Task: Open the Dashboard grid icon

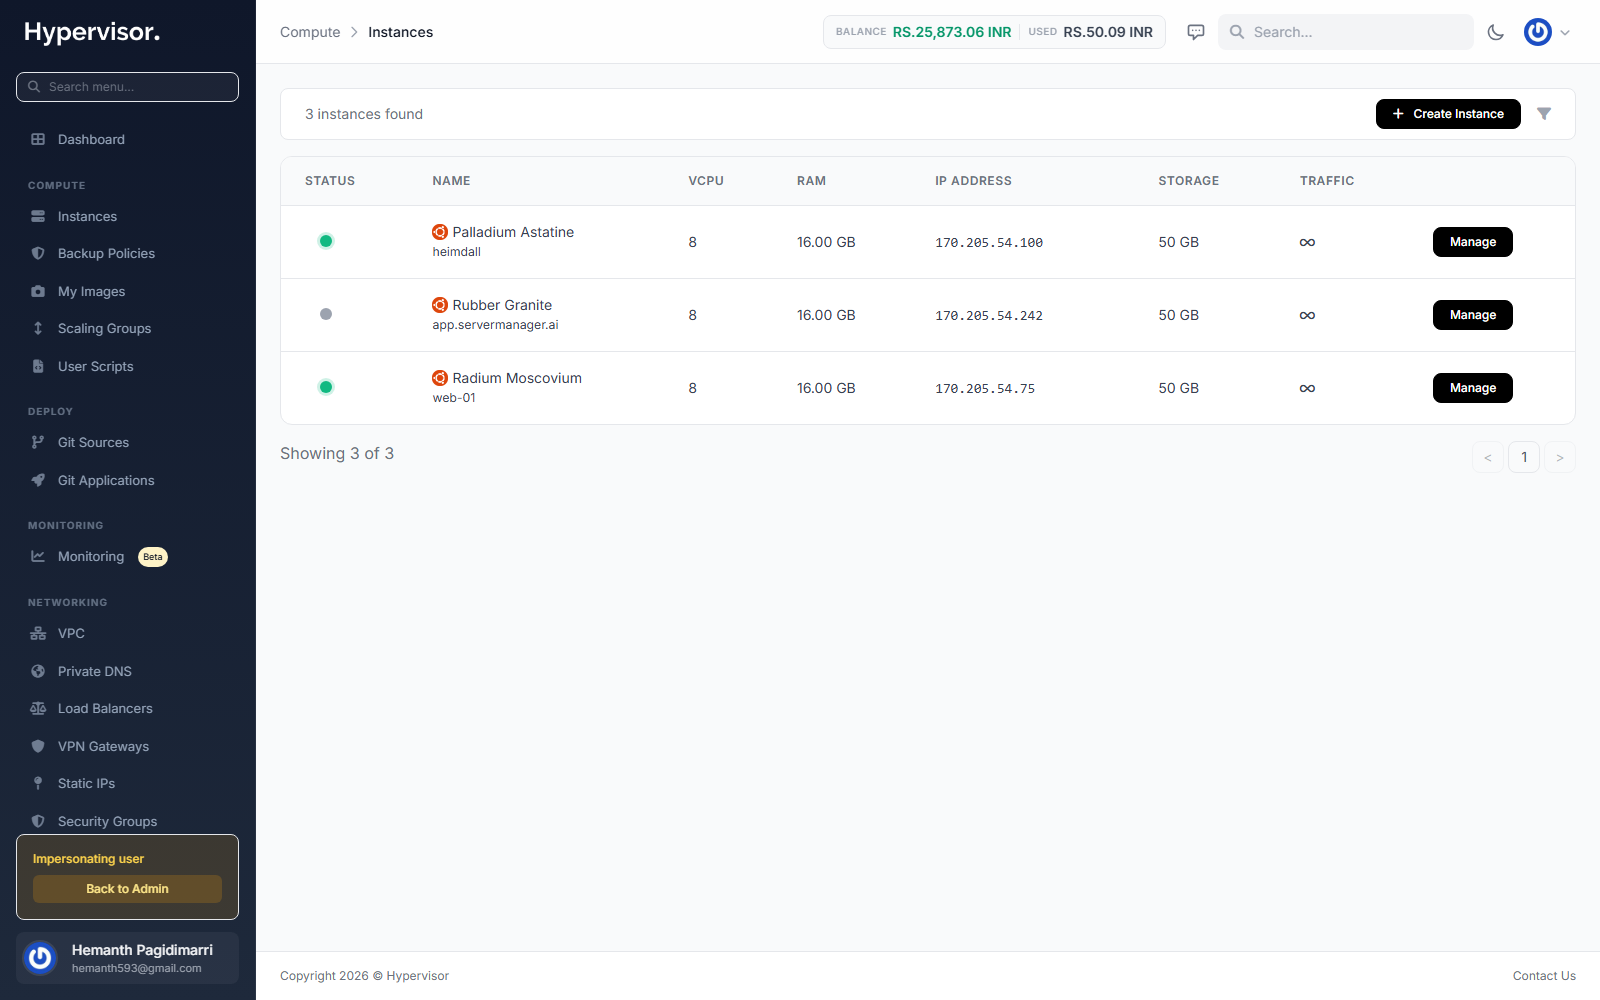Action: coord(38,139)
